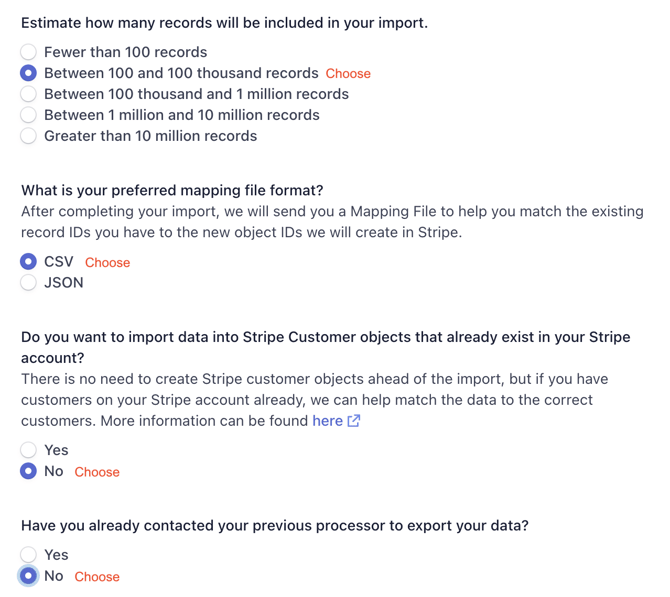Choose "Between 100 thousand and 1 million records"
Image resolution: width=670 pixels, height=597 pixels.
tap(28, 94)
